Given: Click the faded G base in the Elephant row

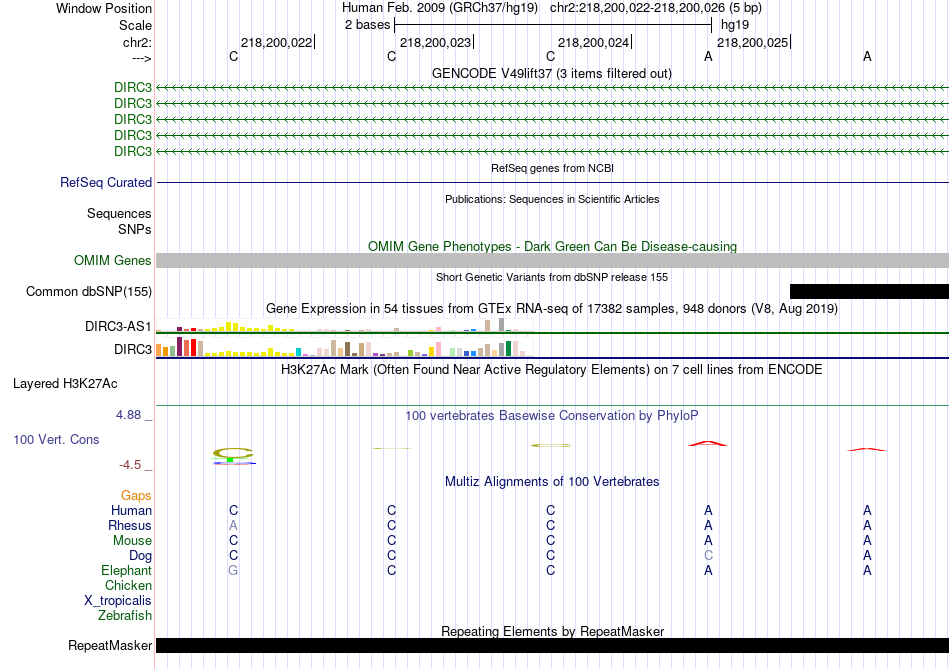Looking at the screenshot, I should click(x=233, y=570).
